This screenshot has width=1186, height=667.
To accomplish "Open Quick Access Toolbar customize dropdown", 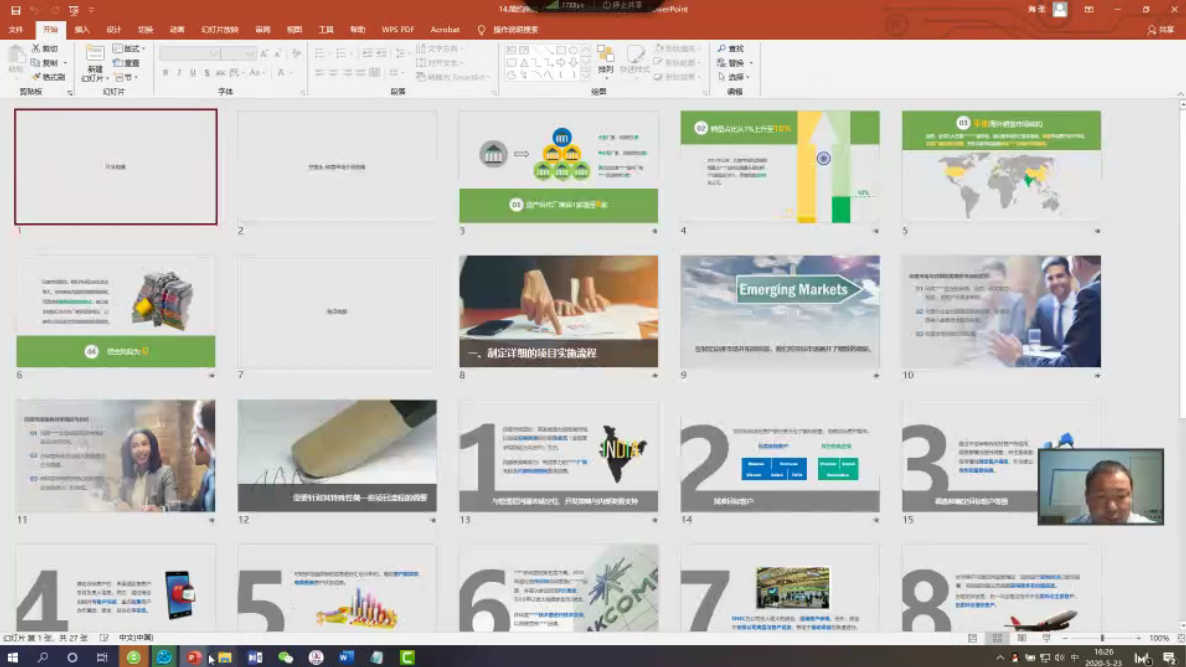I will 92,10.
